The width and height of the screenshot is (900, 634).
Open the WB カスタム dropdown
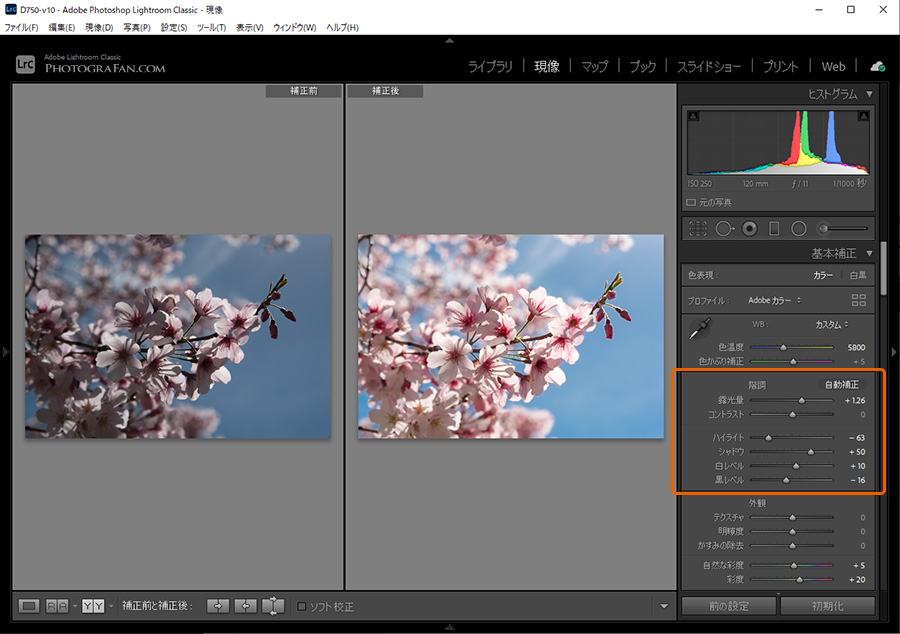coord(832,325)
